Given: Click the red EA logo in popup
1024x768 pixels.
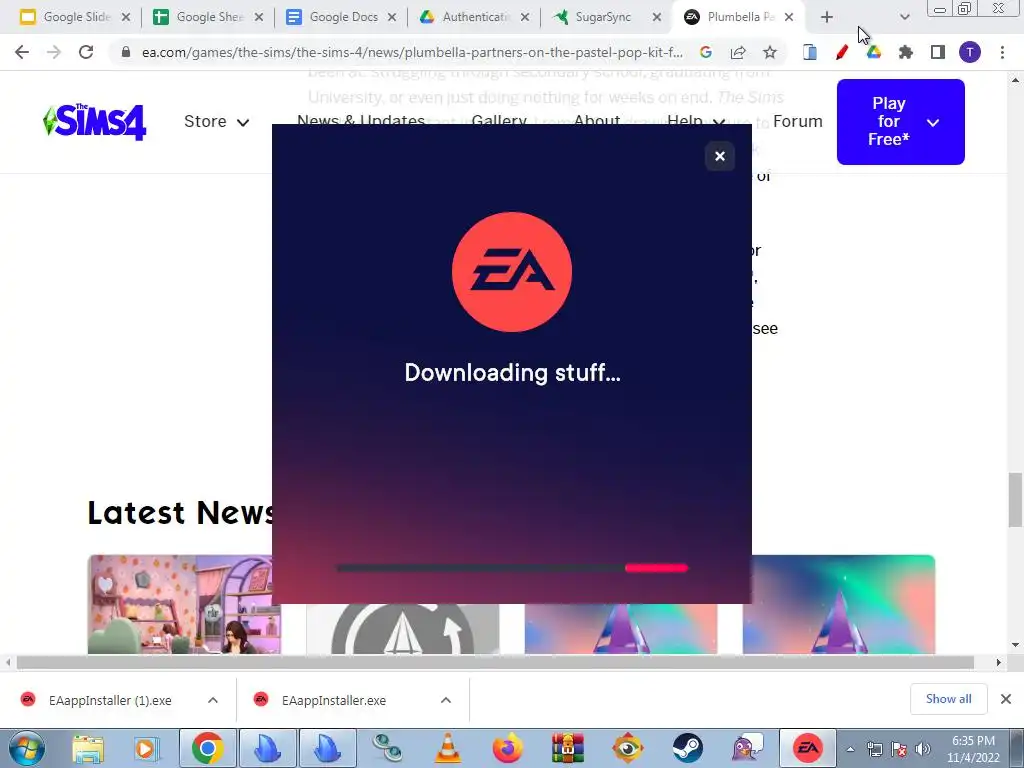Looking at the screenshot, I should coord(512,272).
